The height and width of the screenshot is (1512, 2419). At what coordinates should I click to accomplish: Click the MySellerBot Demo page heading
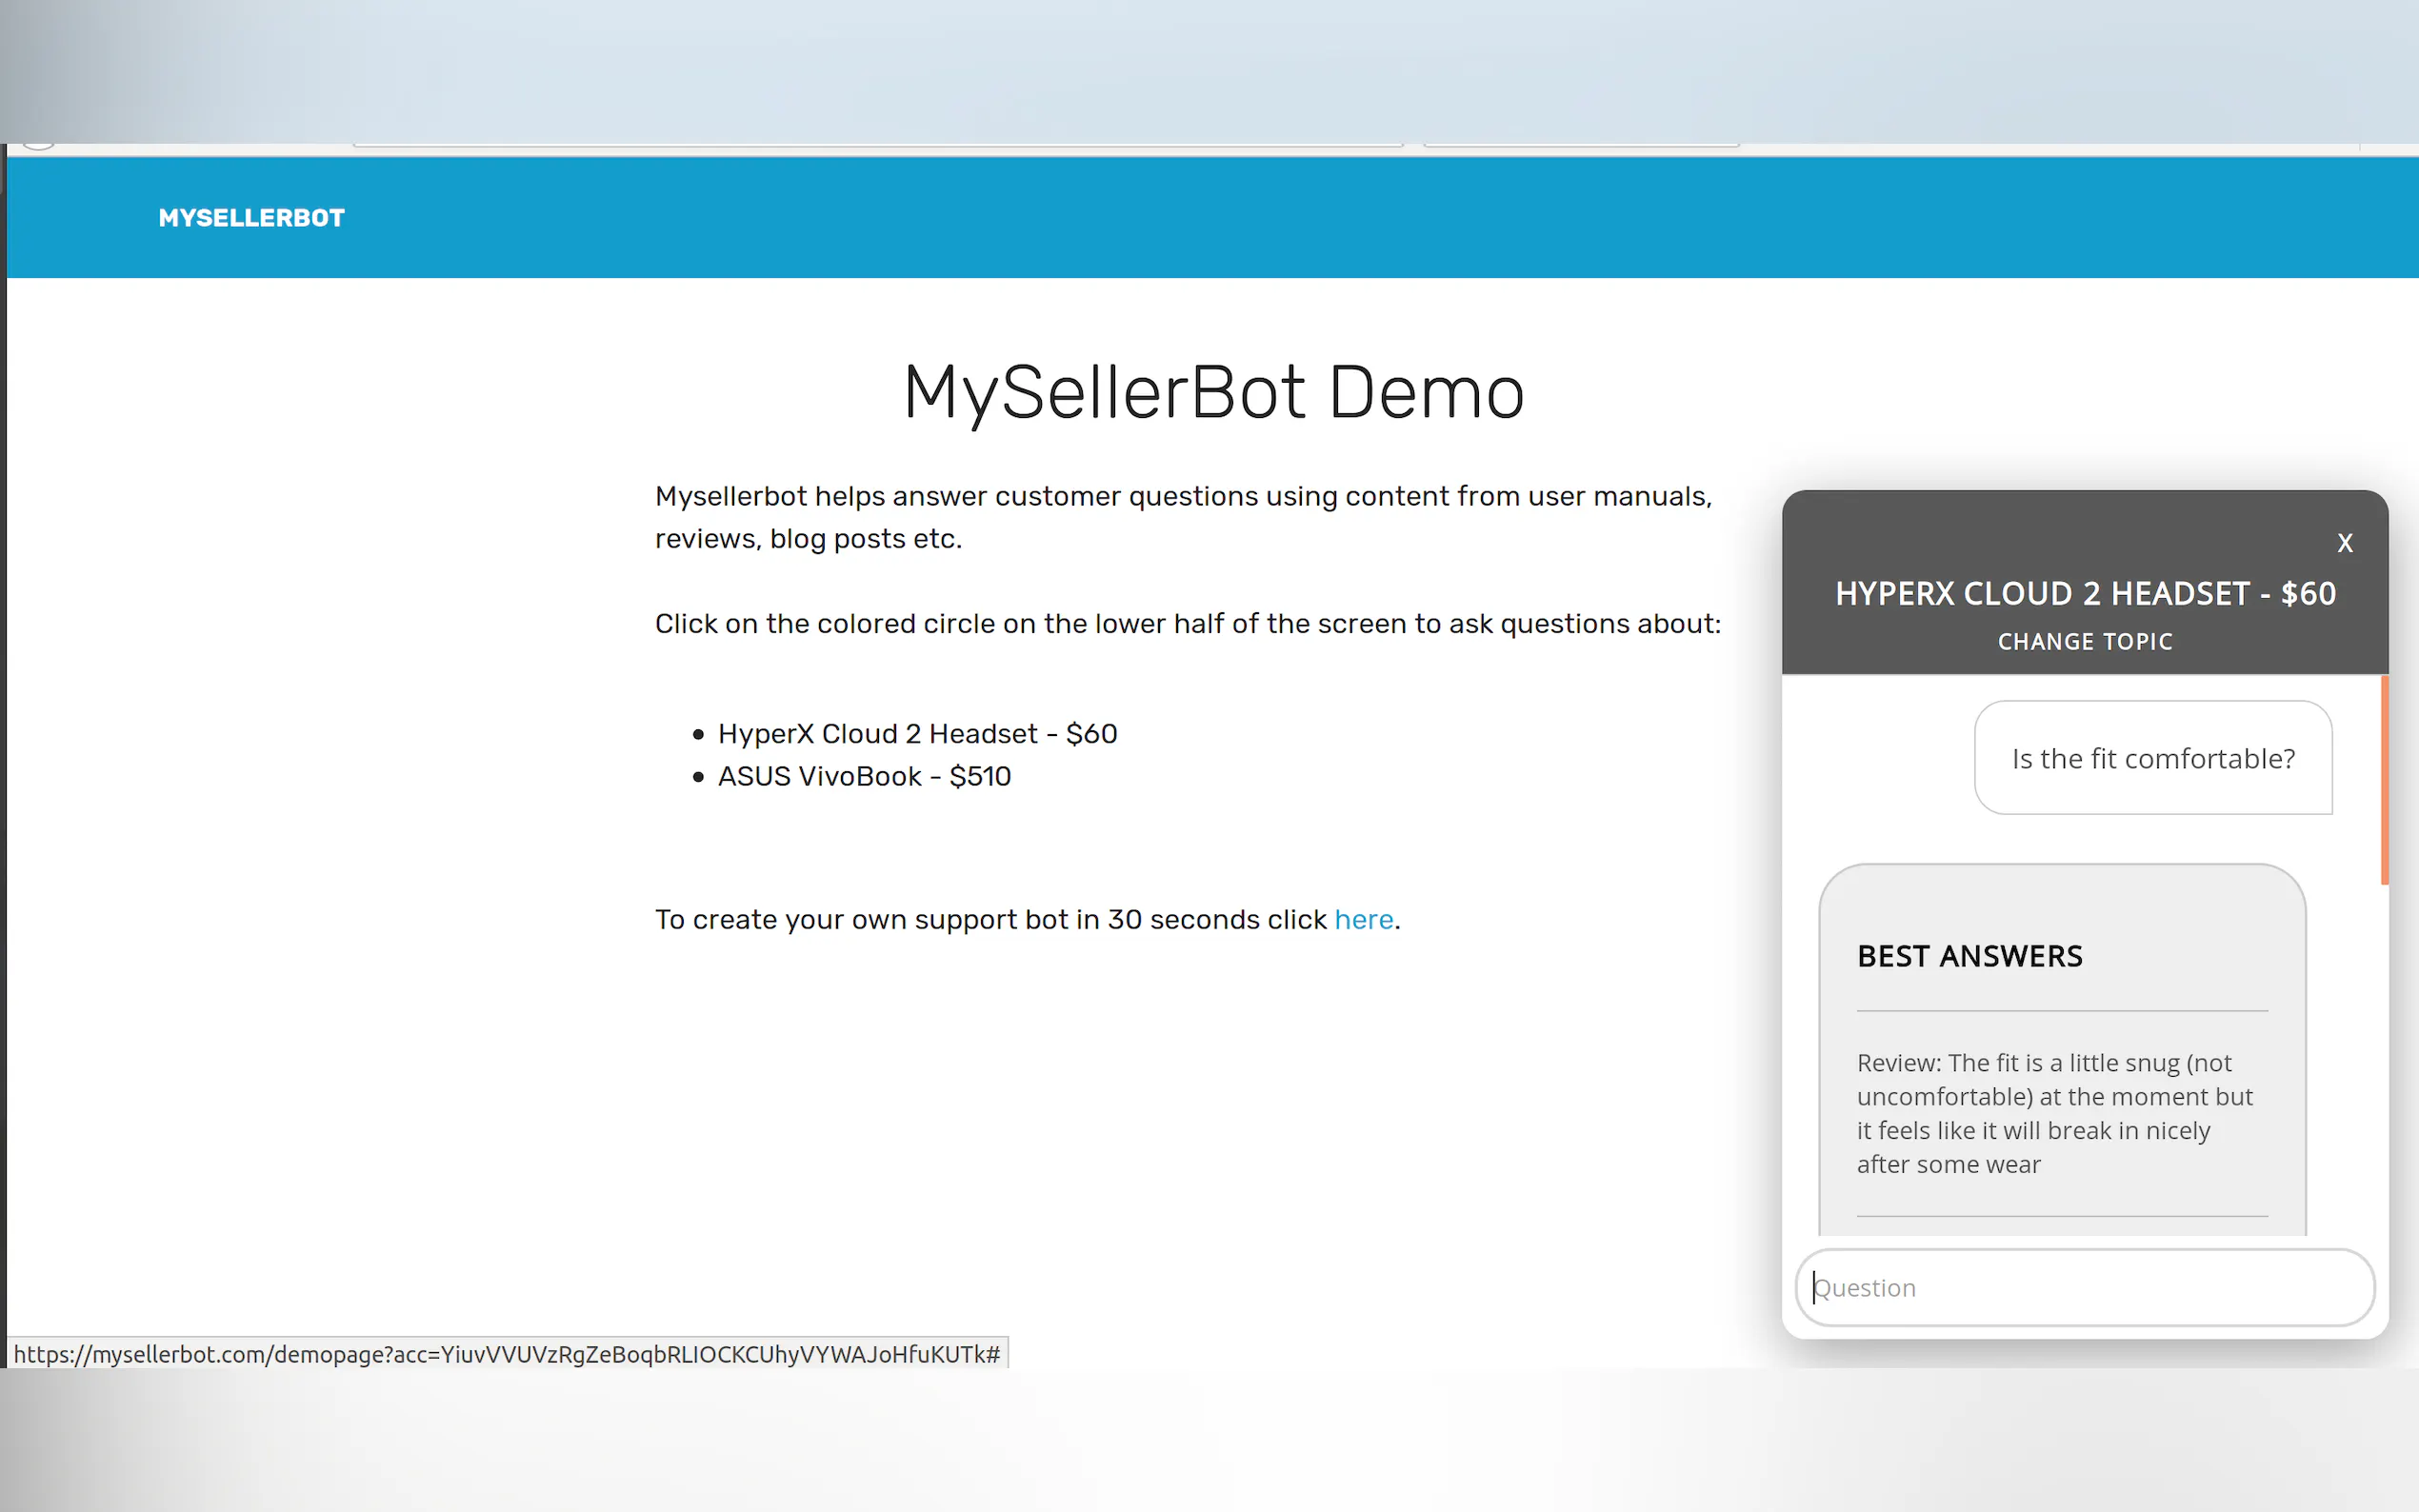coord(1213,393)
